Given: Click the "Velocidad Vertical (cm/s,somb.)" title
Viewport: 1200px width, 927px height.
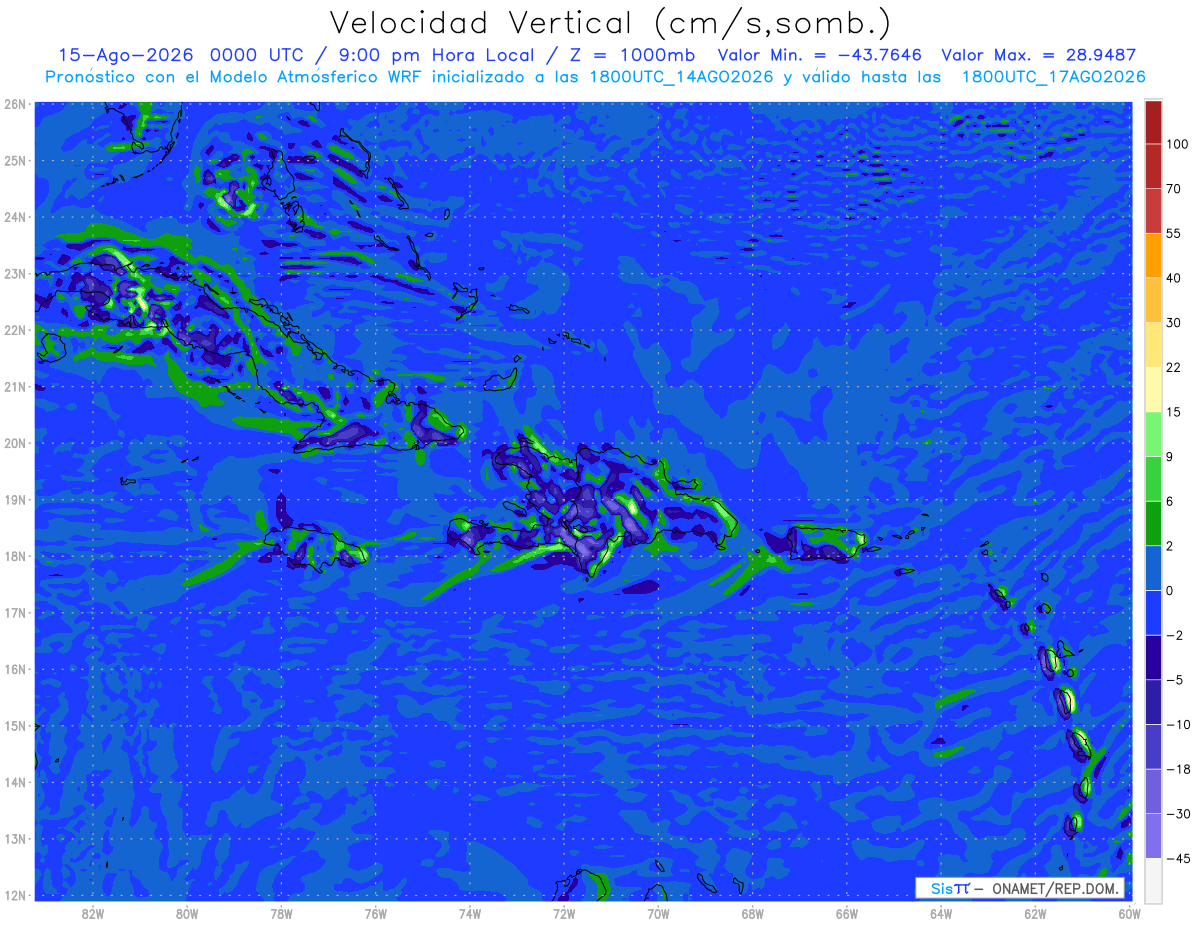Looking at the screenshot, I should coord(610,24).
